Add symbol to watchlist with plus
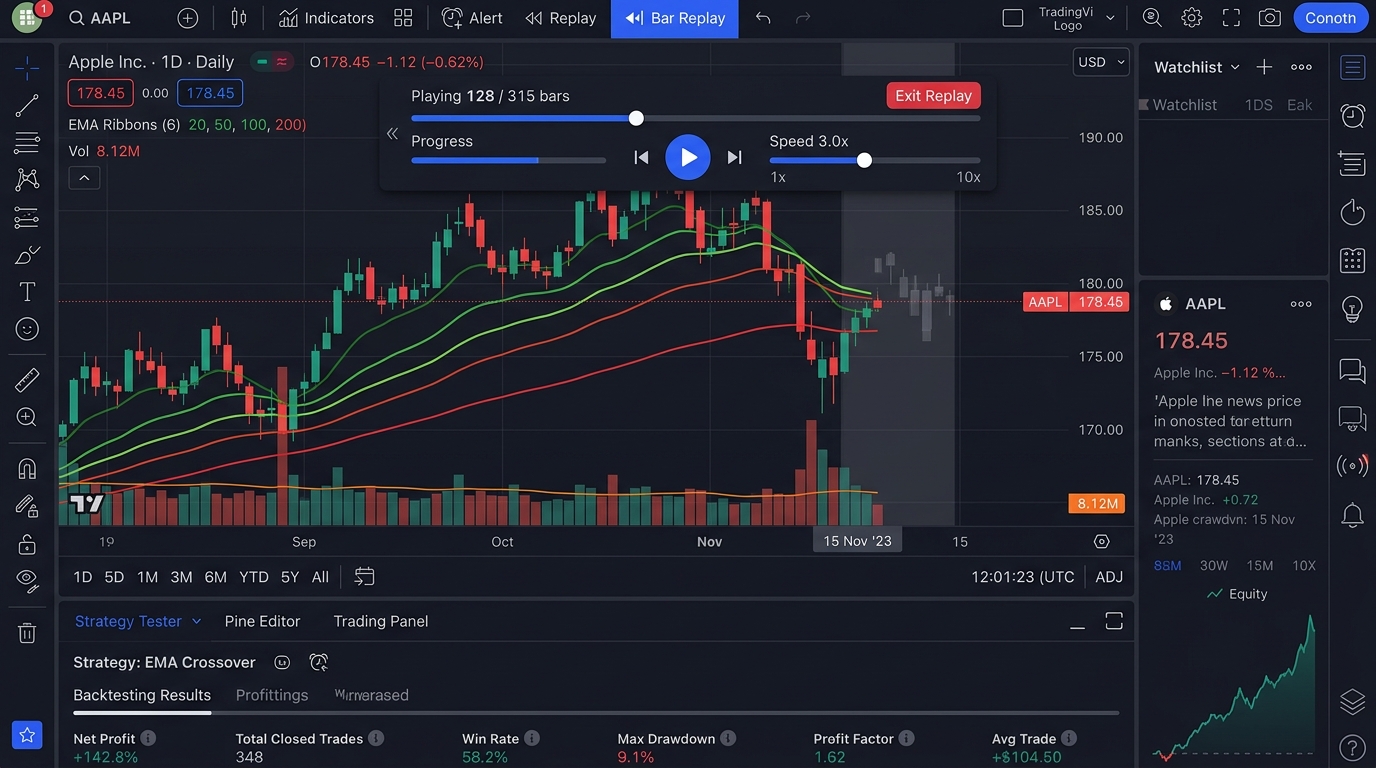This screenshot has height=768, width=1376. pos(1264,67)
